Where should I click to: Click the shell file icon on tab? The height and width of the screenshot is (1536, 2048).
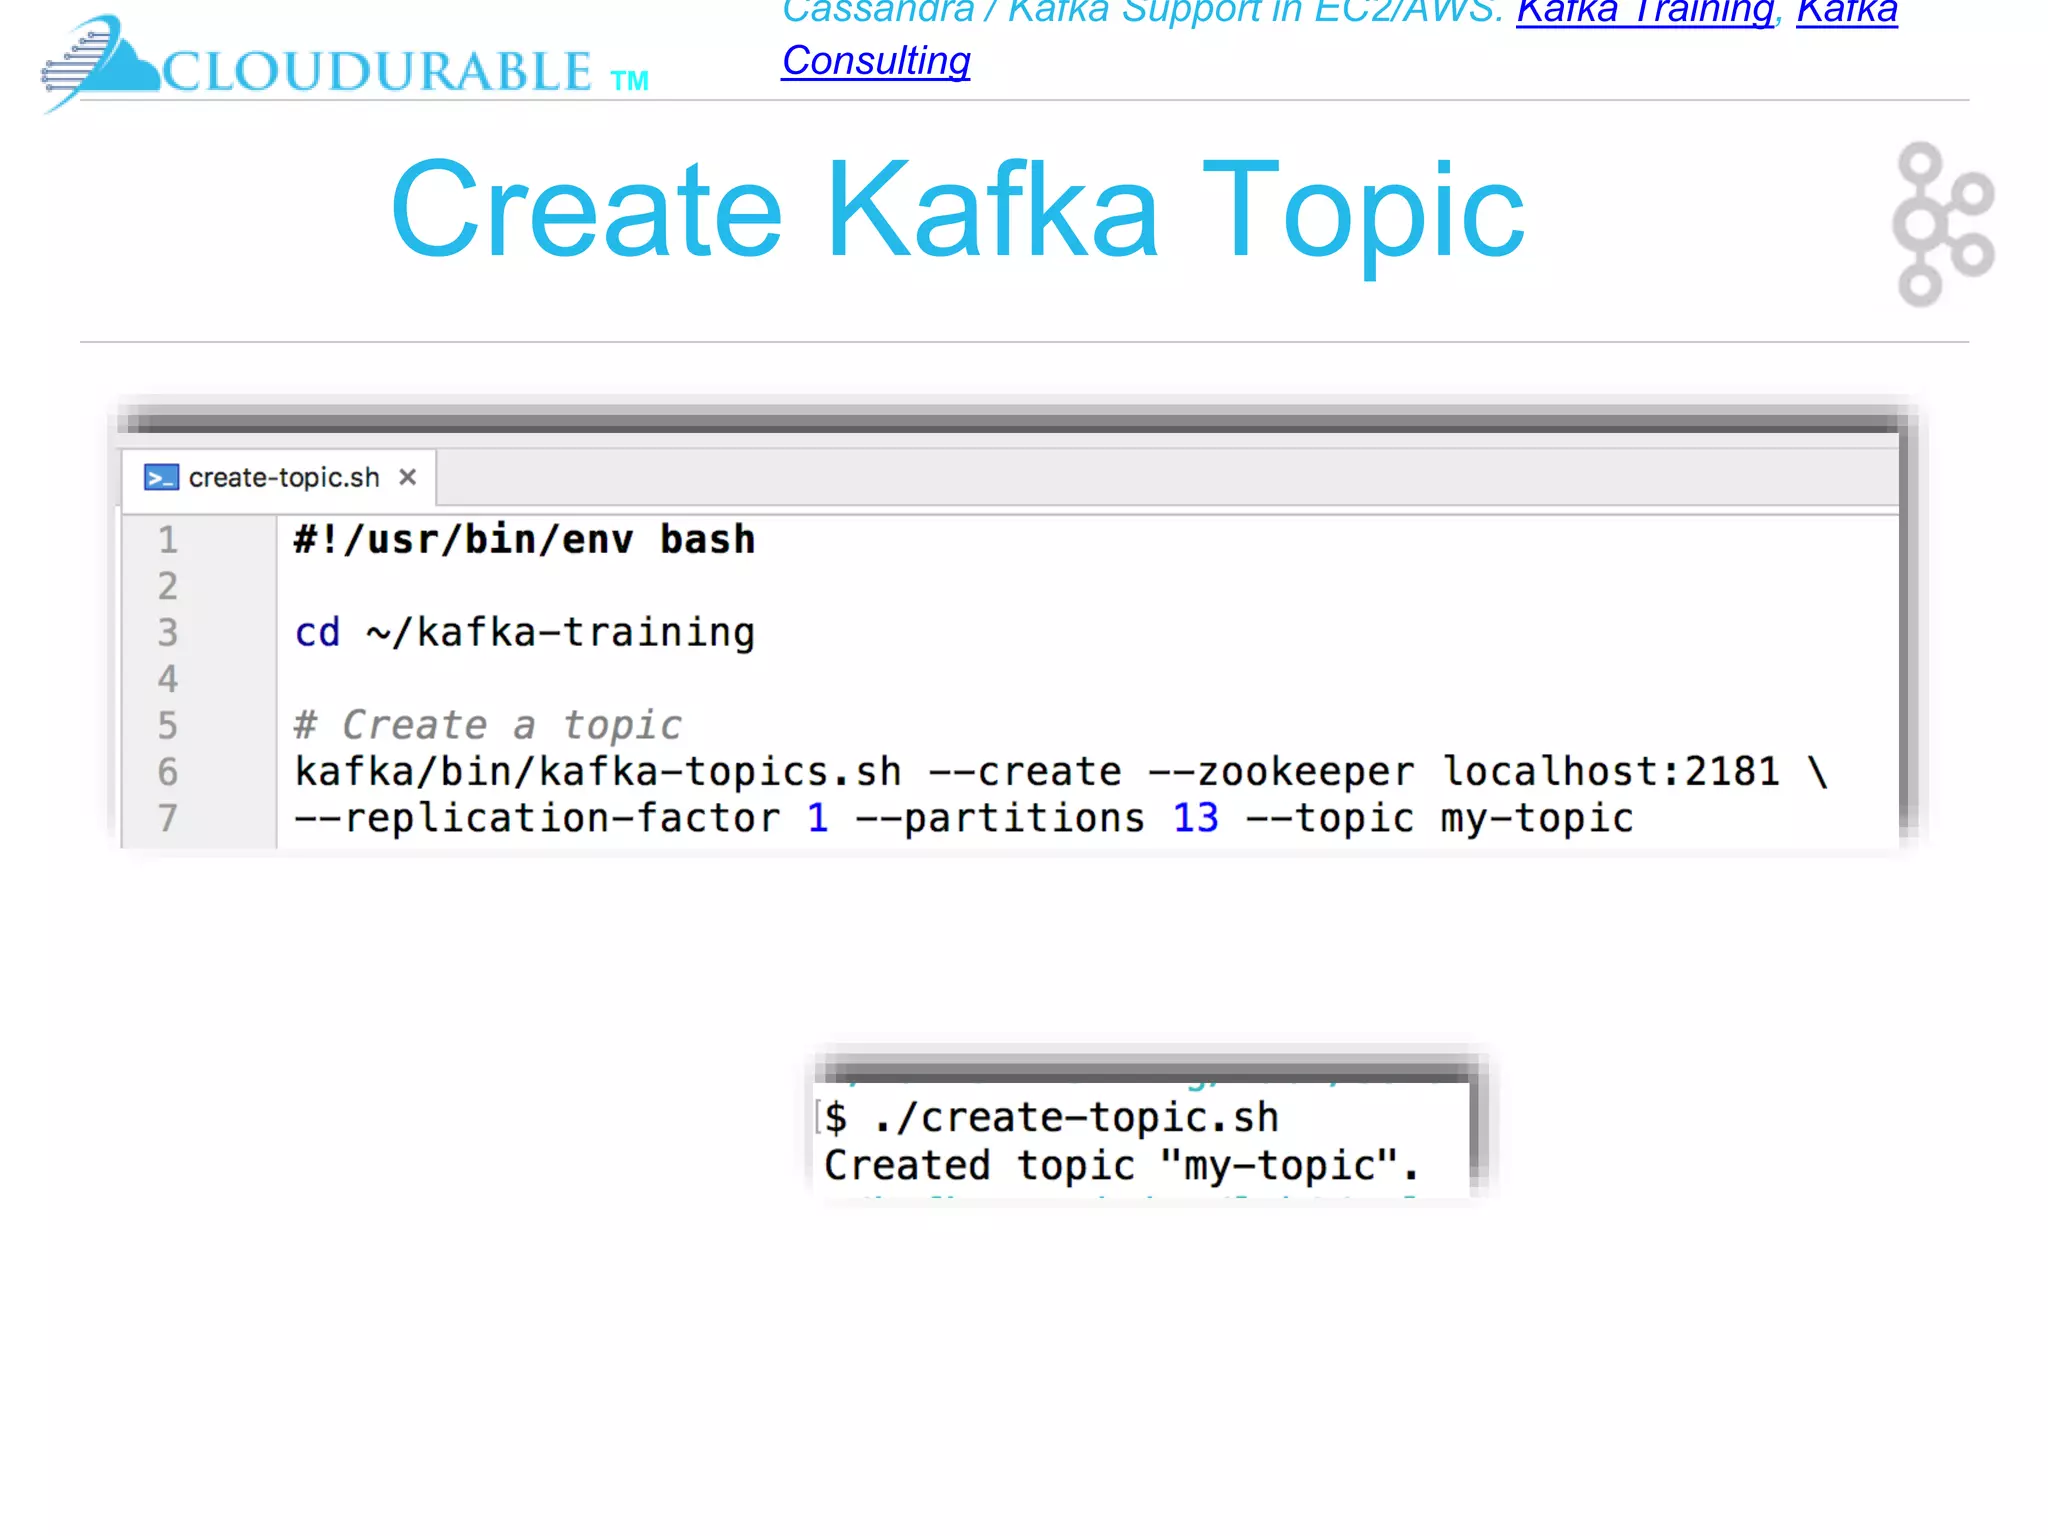click(161, 478)
